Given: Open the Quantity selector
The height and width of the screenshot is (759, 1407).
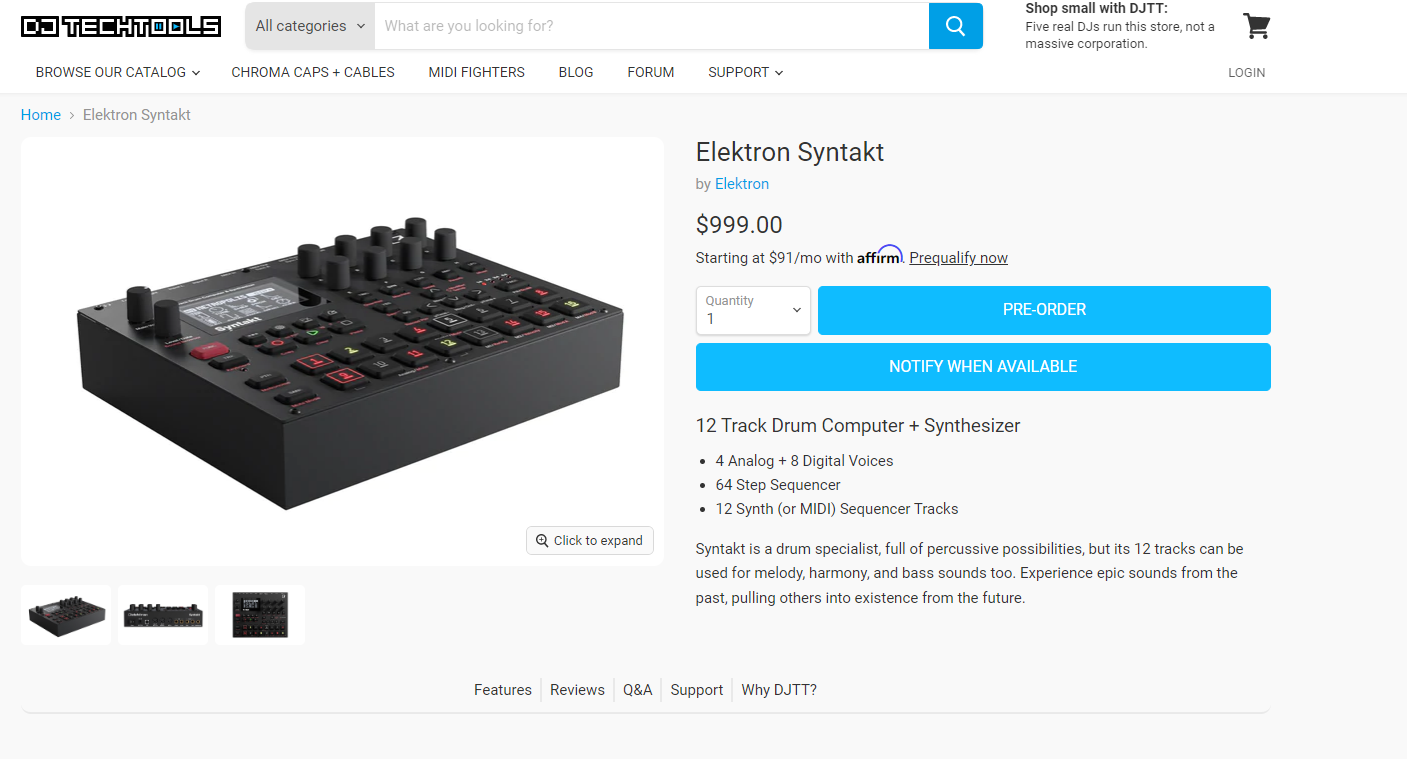Looking at the screenshot, I should point(753,310).
